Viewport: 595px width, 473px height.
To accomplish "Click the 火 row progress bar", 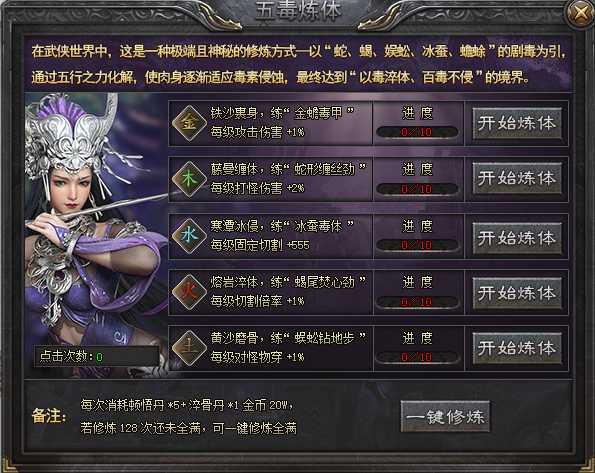I will pos(417,301).
